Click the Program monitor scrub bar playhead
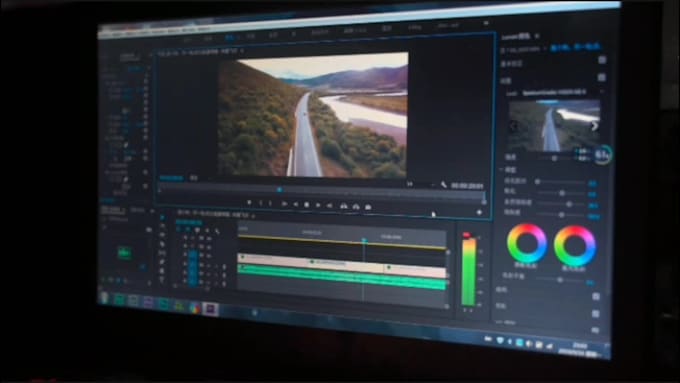Viewport: 680px width, 383px height. click(x=280, y=190)
